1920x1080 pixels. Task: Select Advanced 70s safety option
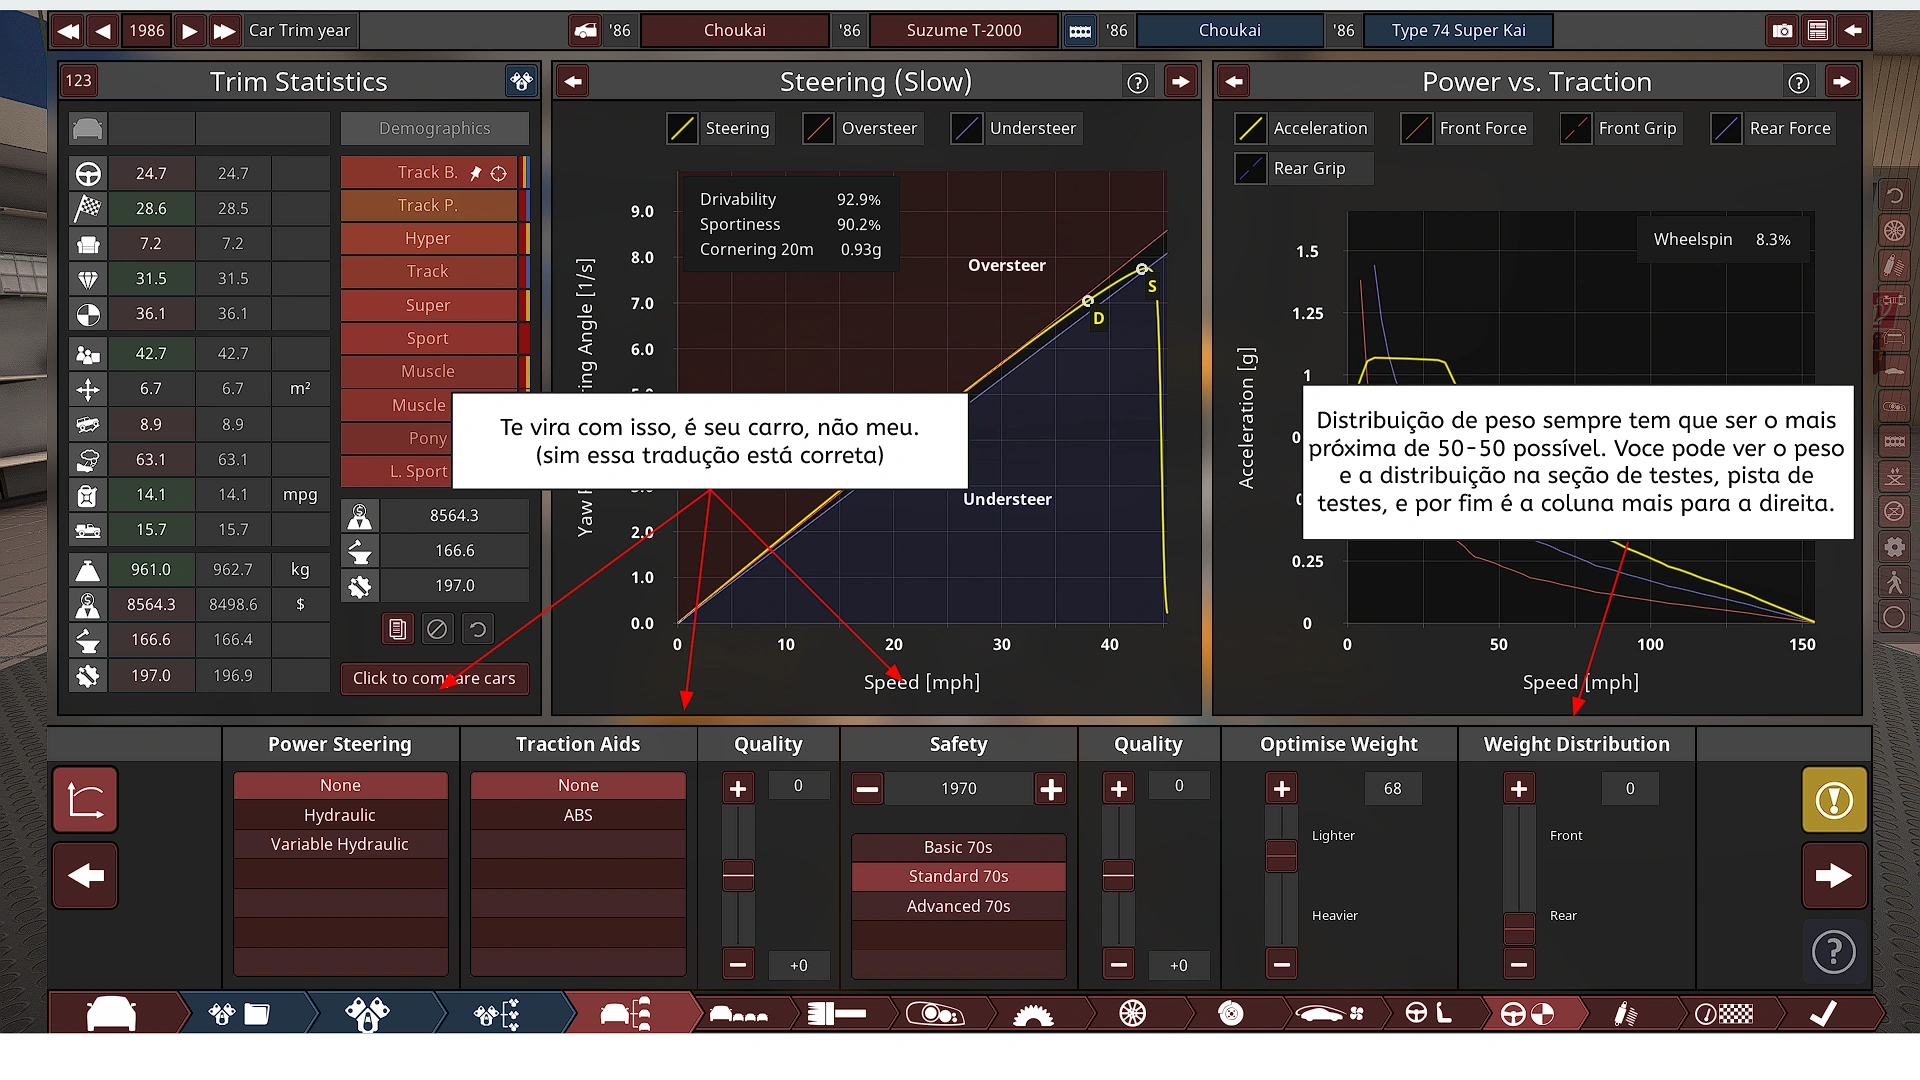tap(958, 906)
